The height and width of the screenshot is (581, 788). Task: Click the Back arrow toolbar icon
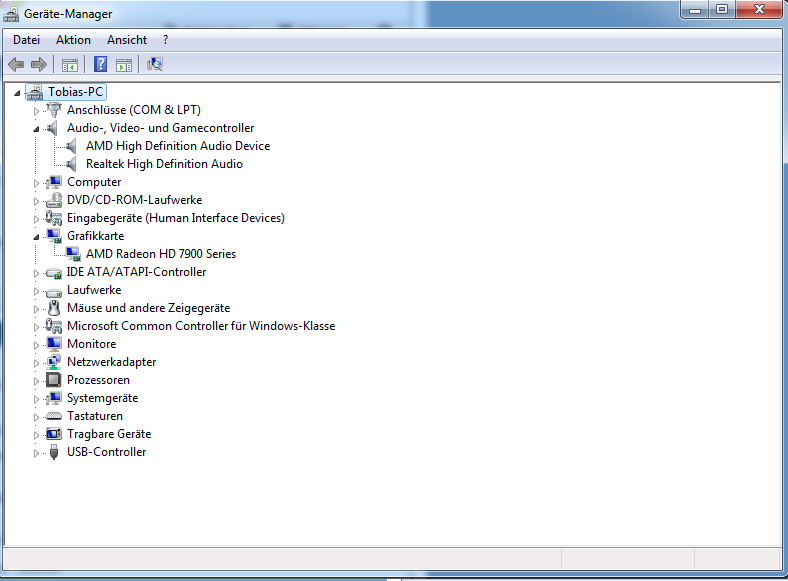tap(16, 64)
